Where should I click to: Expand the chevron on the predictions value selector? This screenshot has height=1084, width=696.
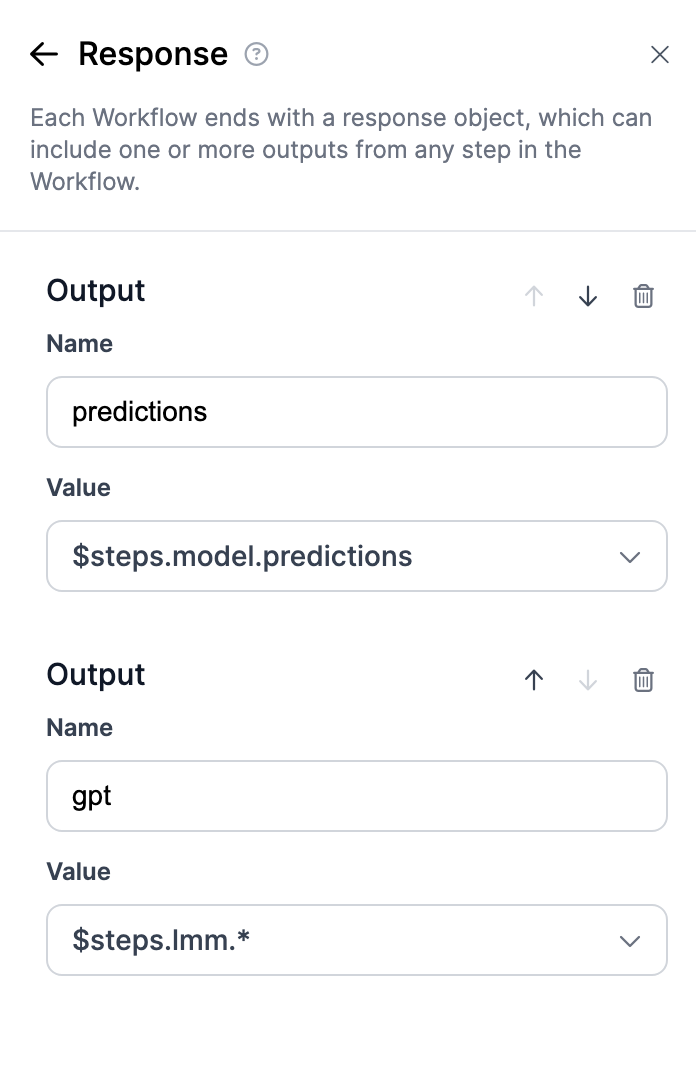(630, 557)
